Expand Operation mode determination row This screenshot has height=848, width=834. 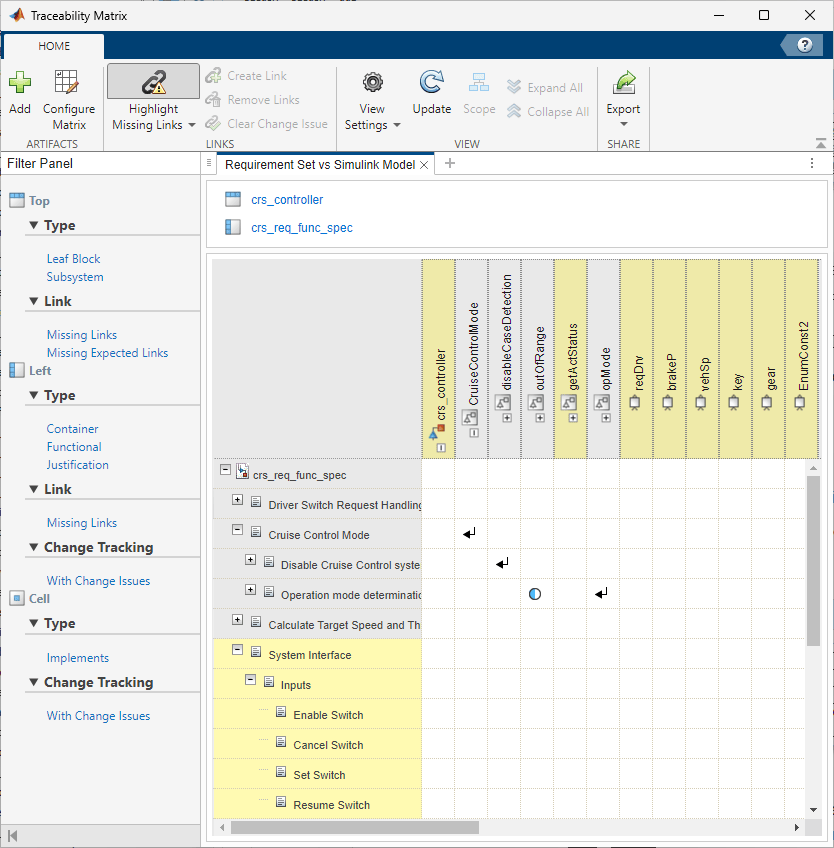250,589
